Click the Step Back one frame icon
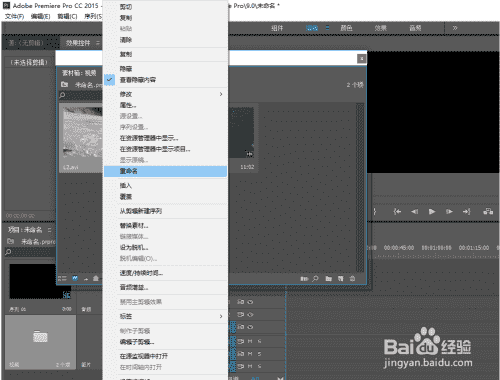Image resolution: width=500 pixels, height=380 pixels. point(415,211)
